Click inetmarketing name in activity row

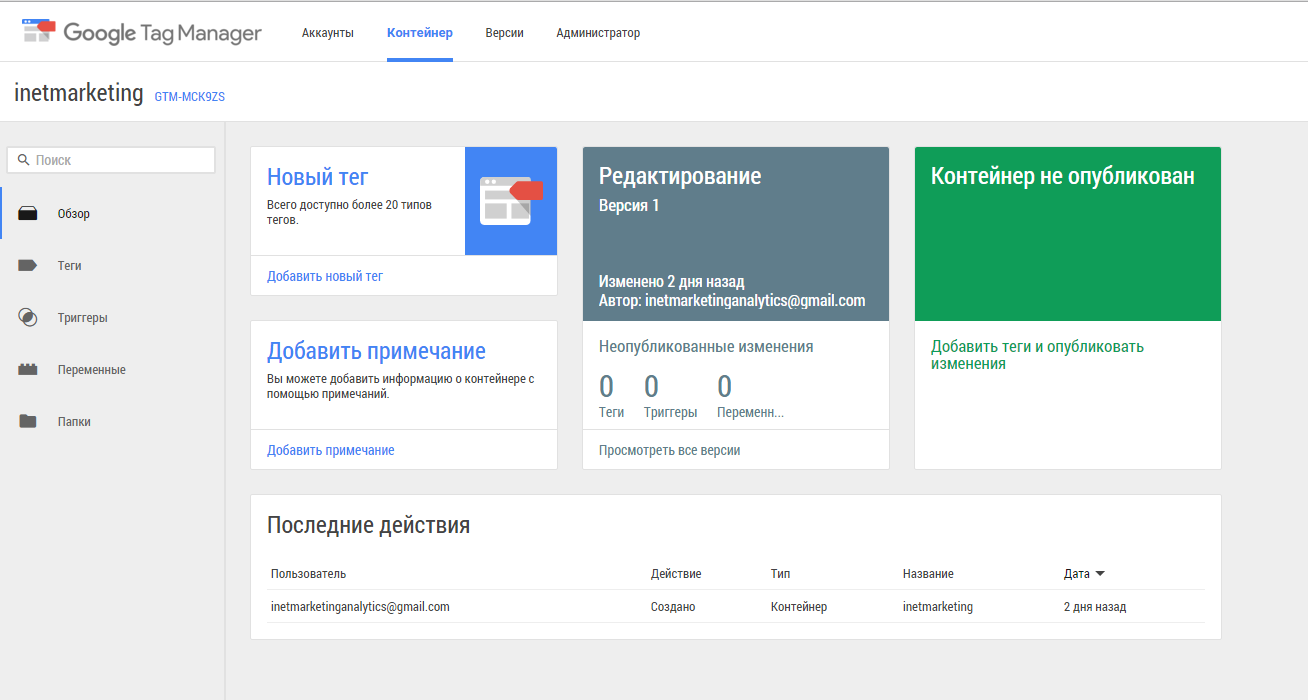[938, 607]
